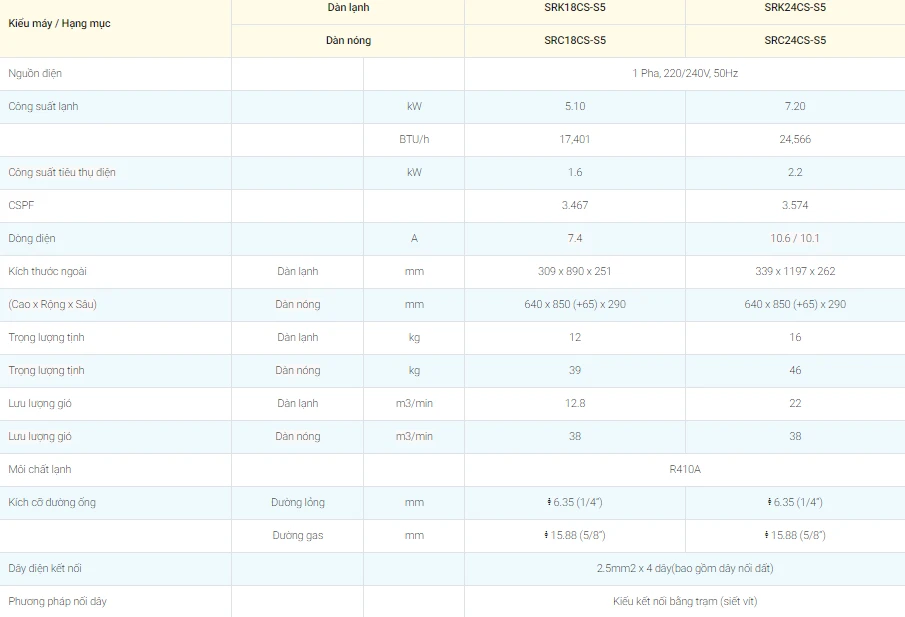Click the 'Môi chất lạnh' row label

click(40, 469)
